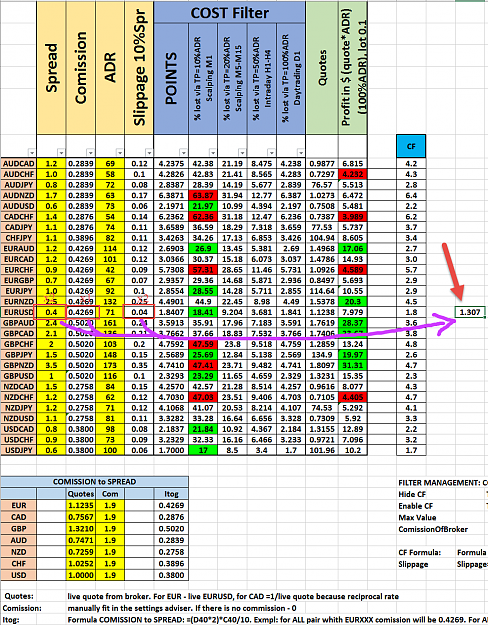Select the red cell showing 57.31
The height and width of the screenshot is (625, 488).
(203, 270)
